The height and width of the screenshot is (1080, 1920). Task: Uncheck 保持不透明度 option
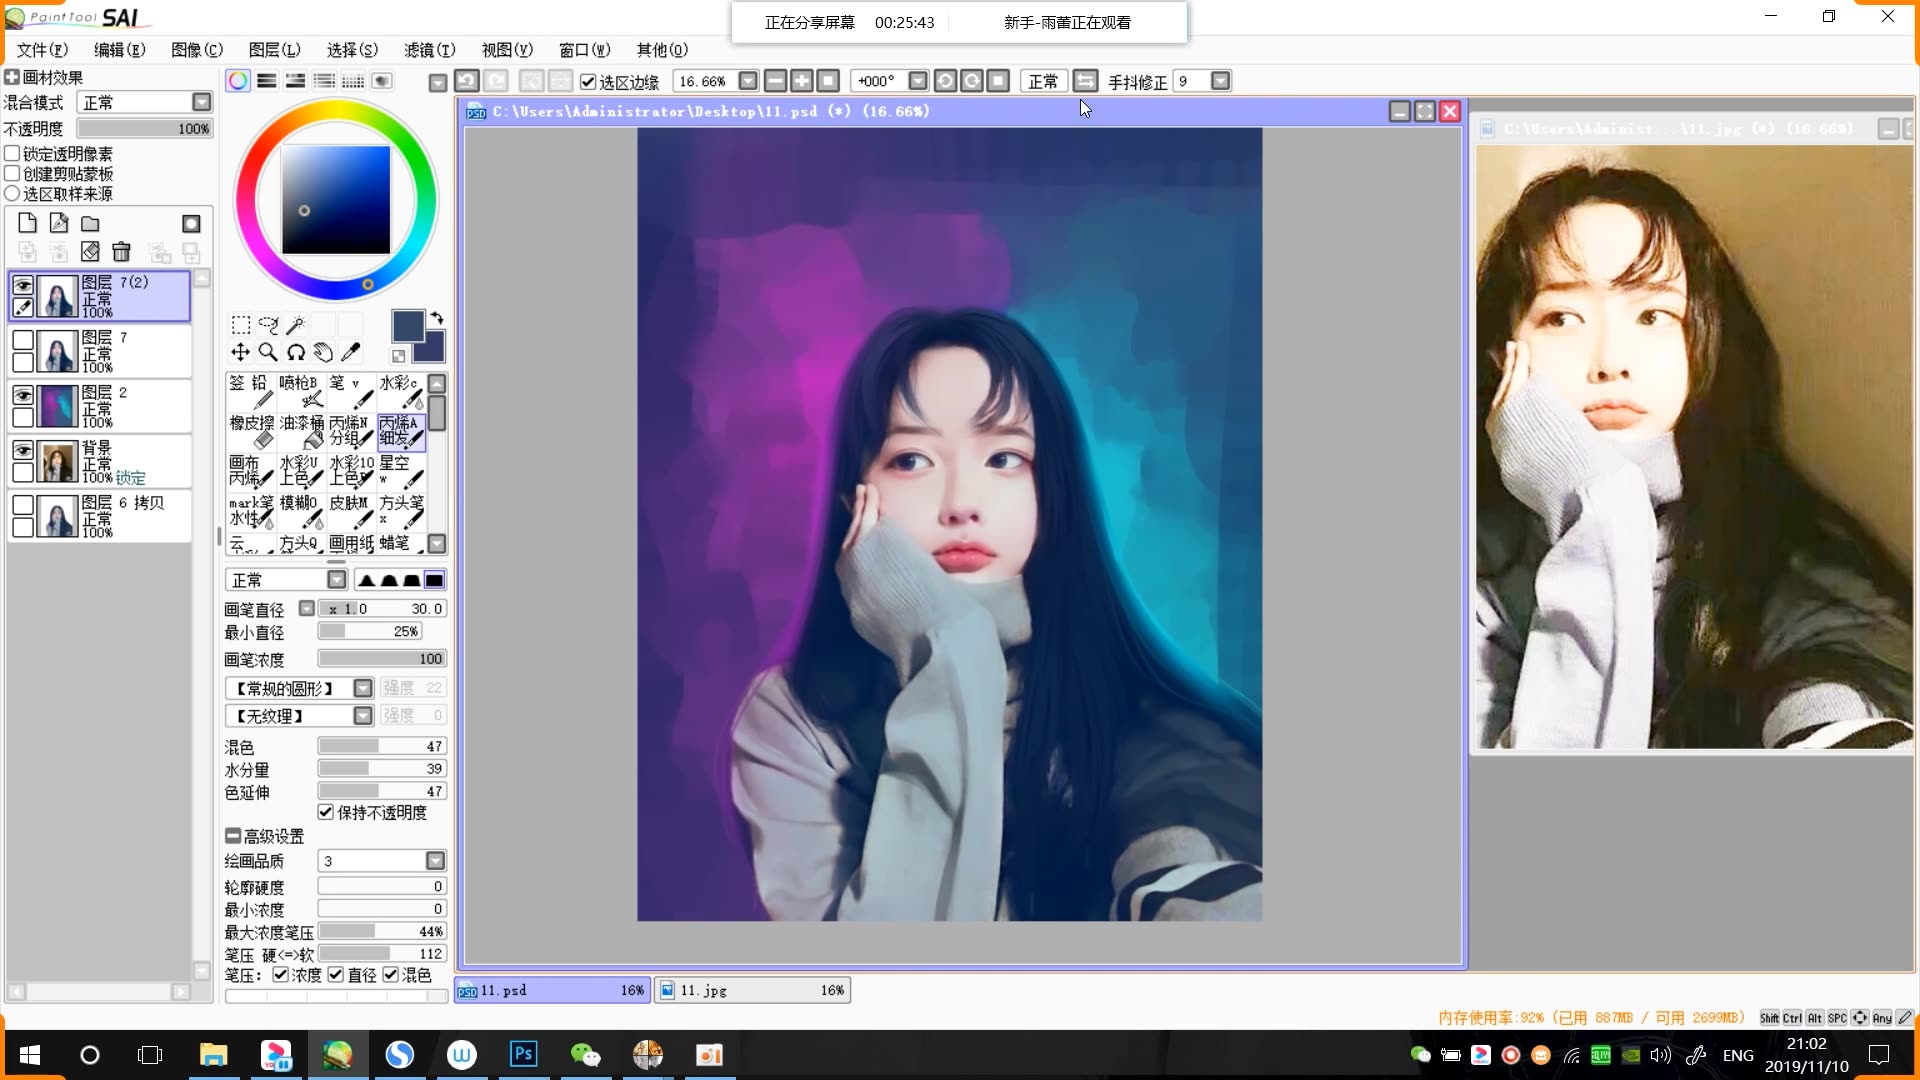point(326,812)
